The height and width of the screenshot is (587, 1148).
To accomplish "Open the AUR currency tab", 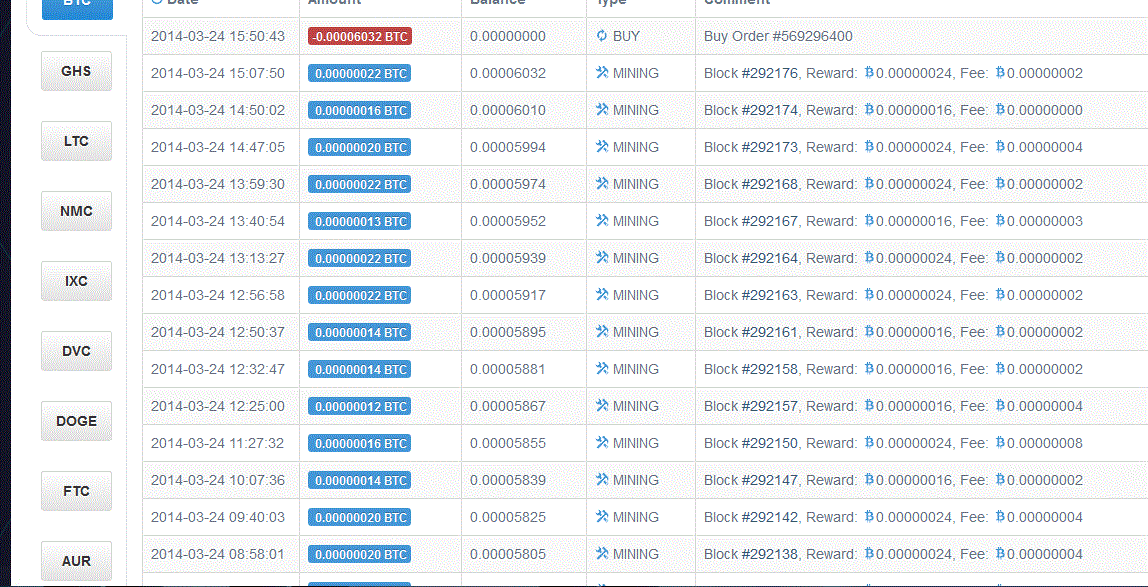I will click(x=76, y=561).
